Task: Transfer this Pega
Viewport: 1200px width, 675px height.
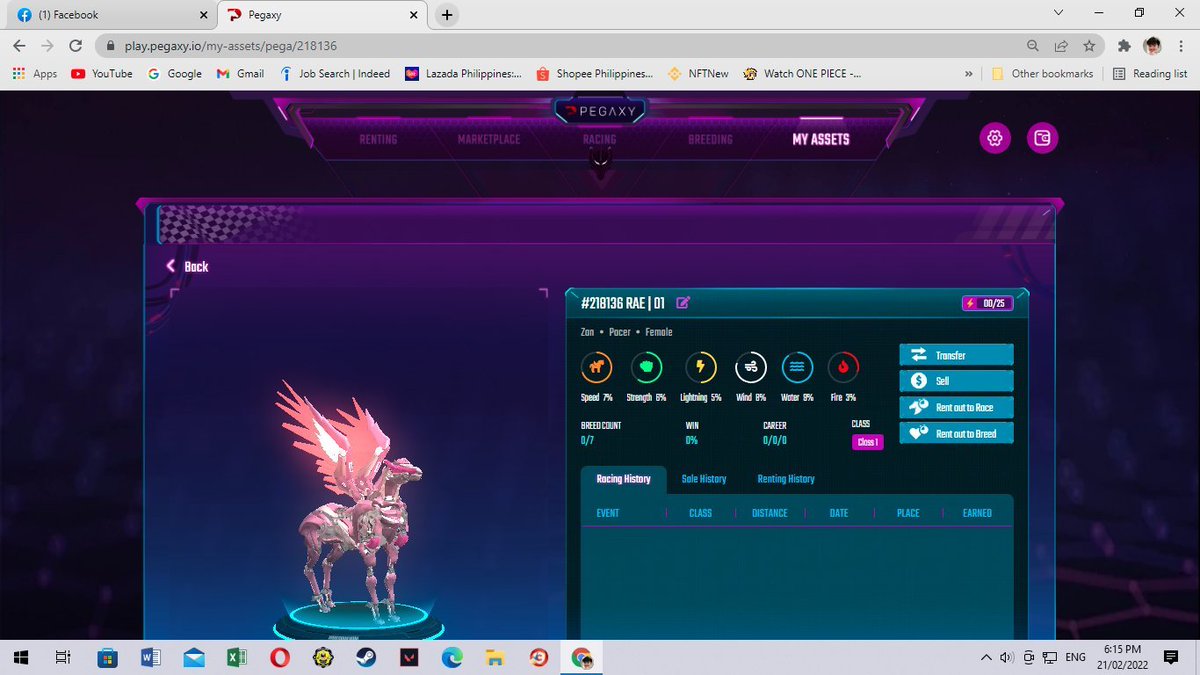Action: pyautogui.click(x=957, y=355)
